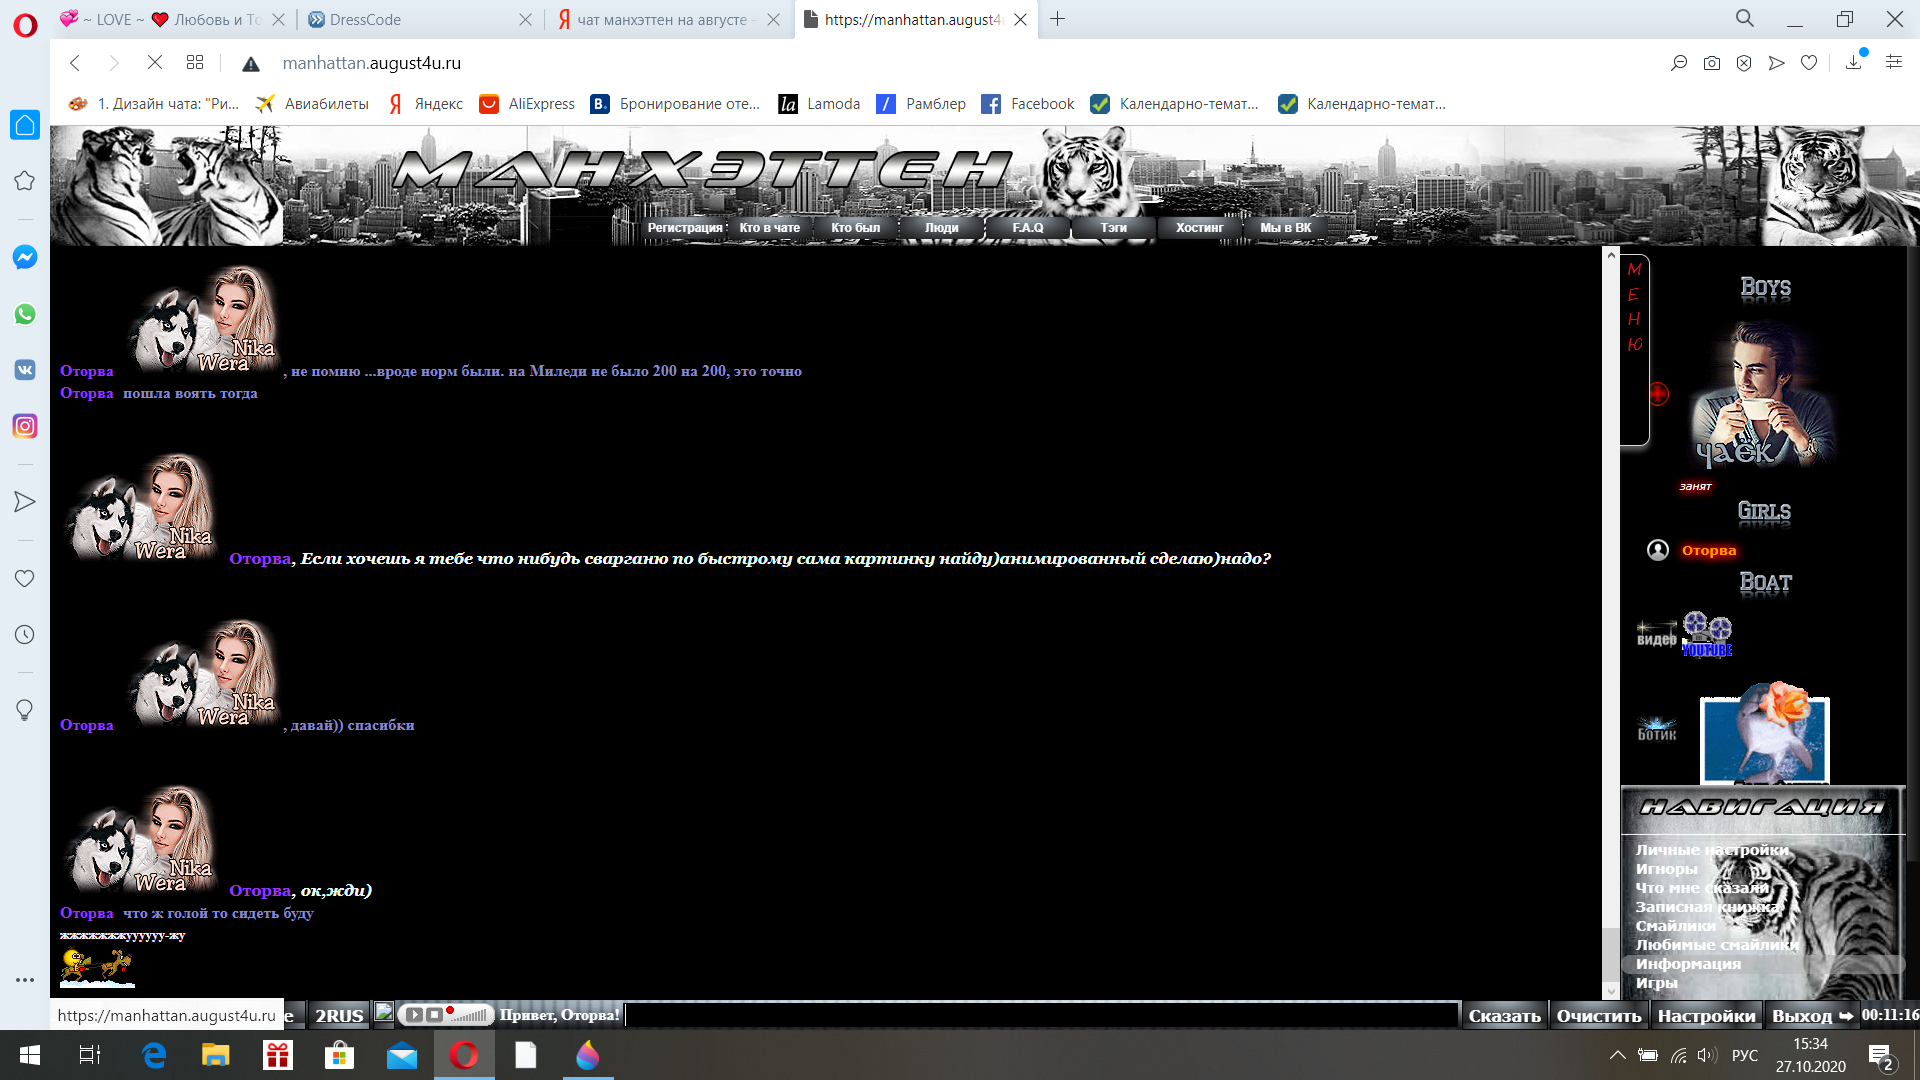The height and width of the screenshot is (1080, 1920).
Task: Open sidebar heart pinboards icon
Action: click(x=25, y=579)
